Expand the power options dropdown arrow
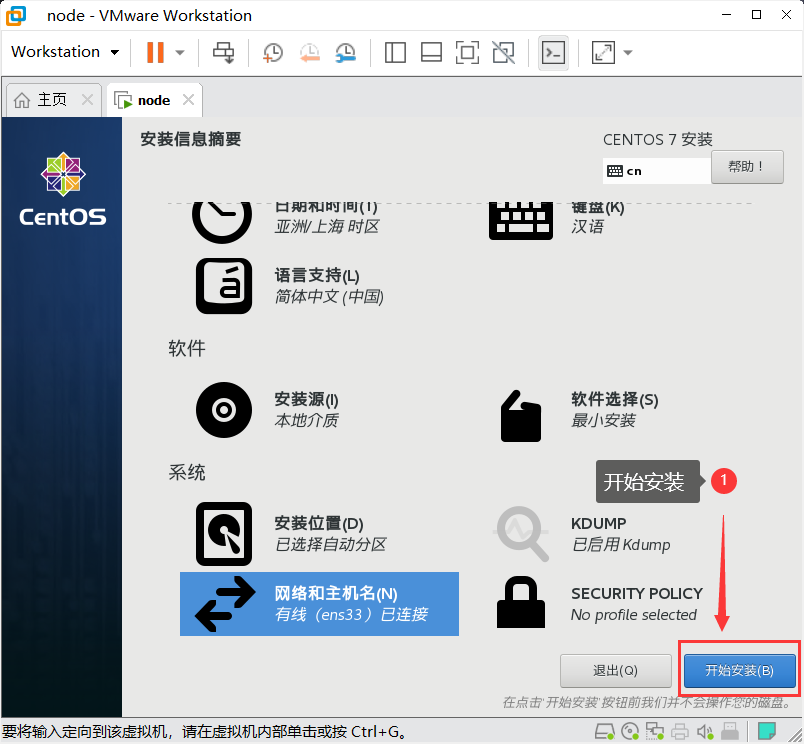Screen dimensions: 804x744 click(180, 52)
